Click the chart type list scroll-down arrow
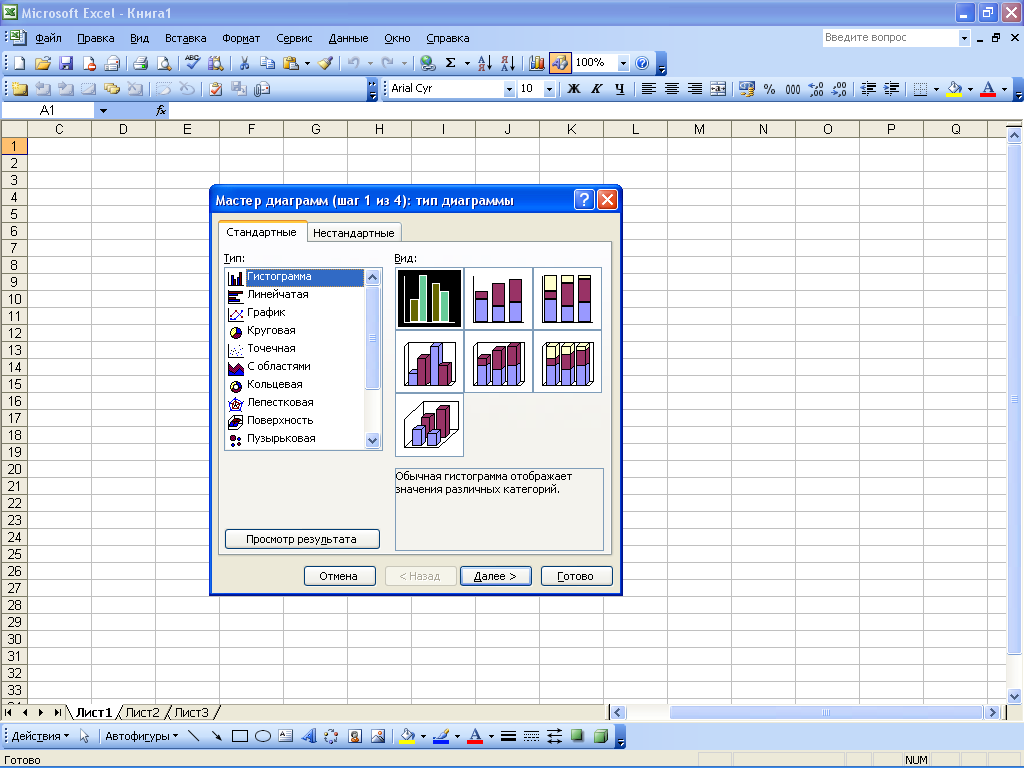The width and height of the screenshot is (1024, 768). click(372, 440)
